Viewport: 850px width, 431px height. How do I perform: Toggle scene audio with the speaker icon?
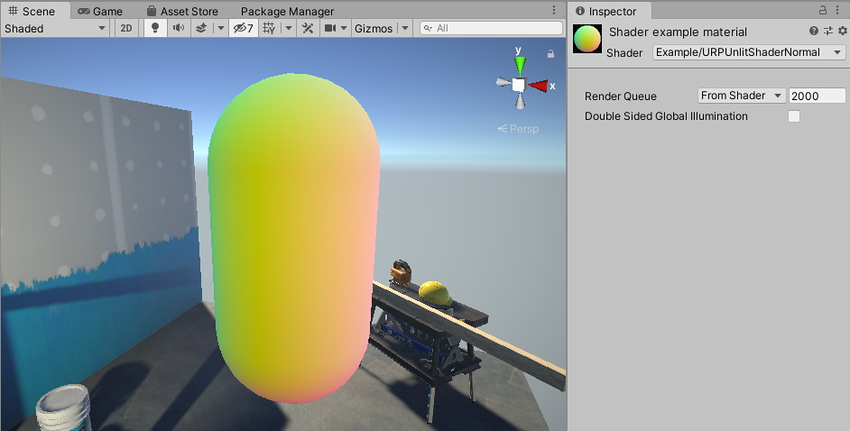178,28
